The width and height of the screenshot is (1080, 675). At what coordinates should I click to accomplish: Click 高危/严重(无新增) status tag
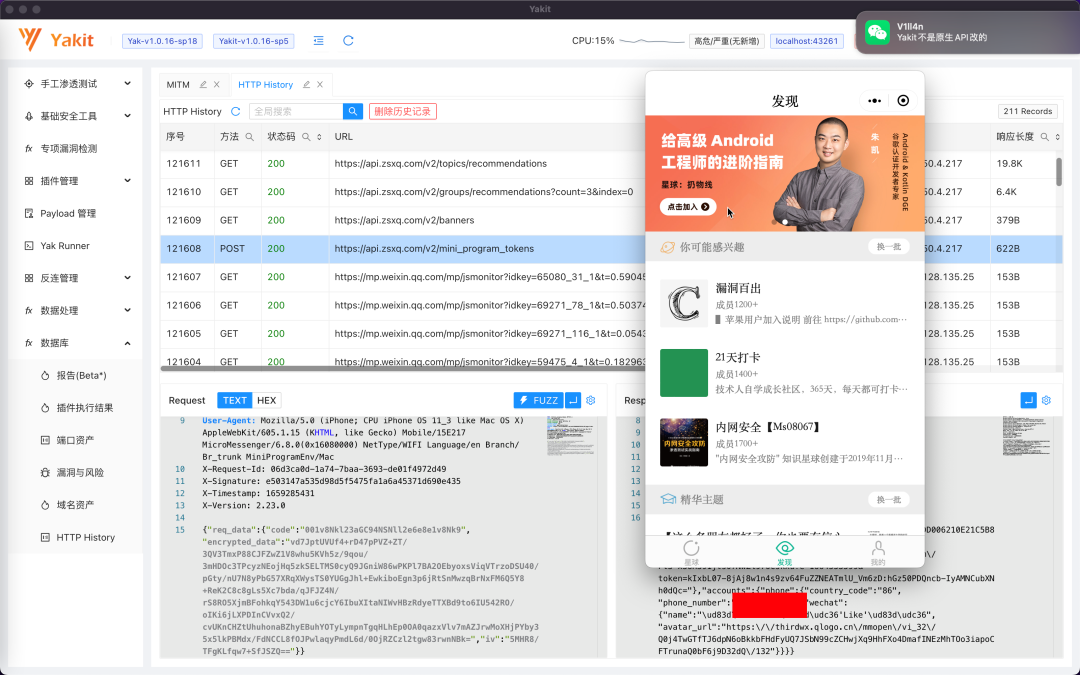point(726,41)
